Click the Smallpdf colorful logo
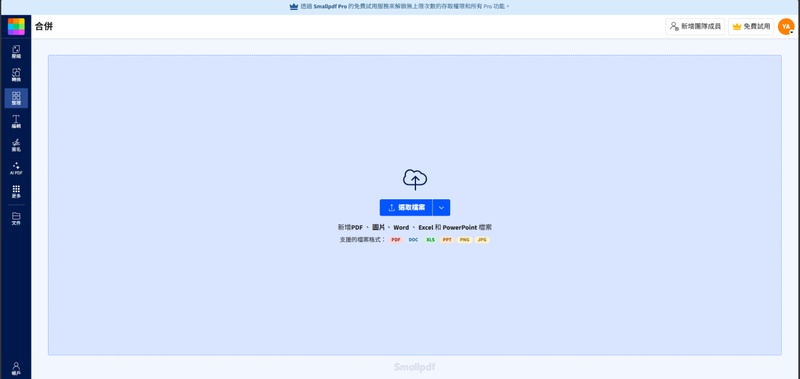Screen dimensions: 800x379 coord(16,27)
